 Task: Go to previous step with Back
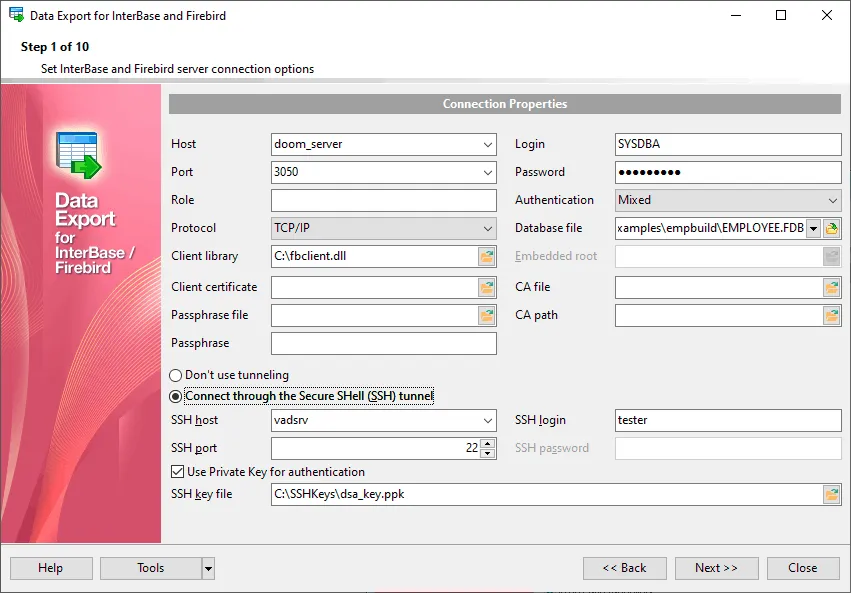click(625, 568)
